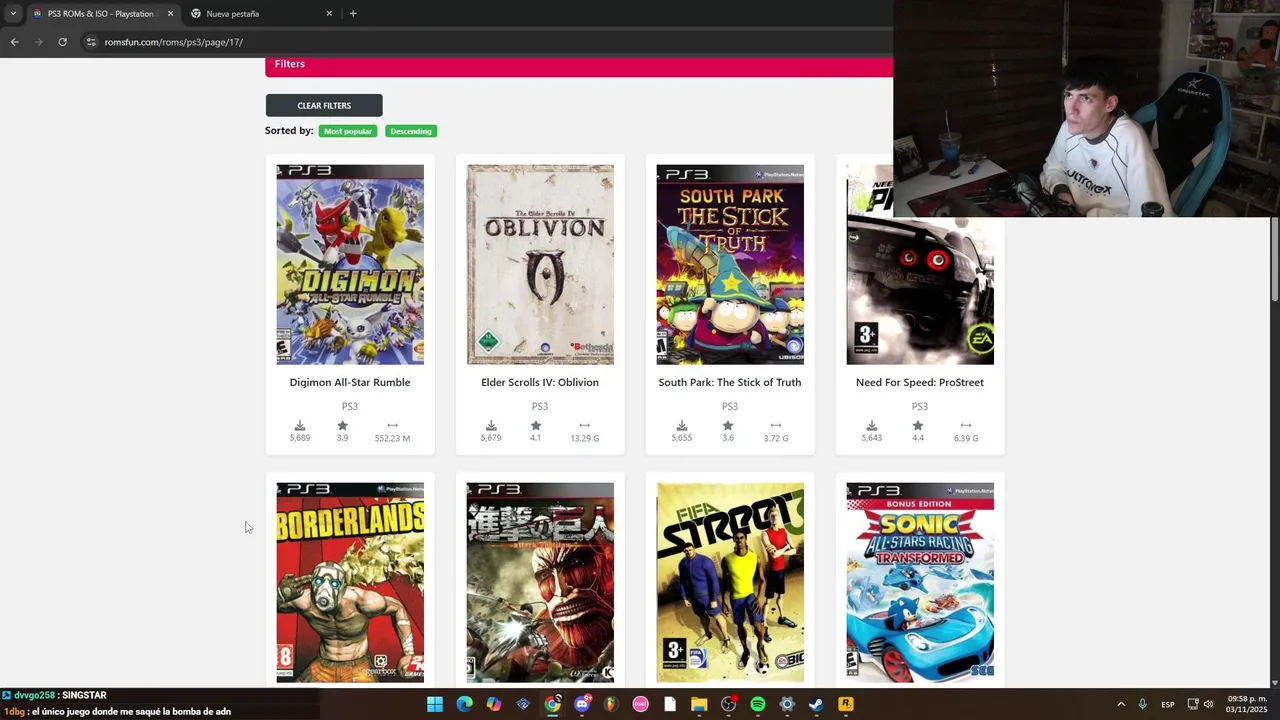Open the clock showing 09:58 p. m.
The image size is (1280, 720).
[1247, 704]
